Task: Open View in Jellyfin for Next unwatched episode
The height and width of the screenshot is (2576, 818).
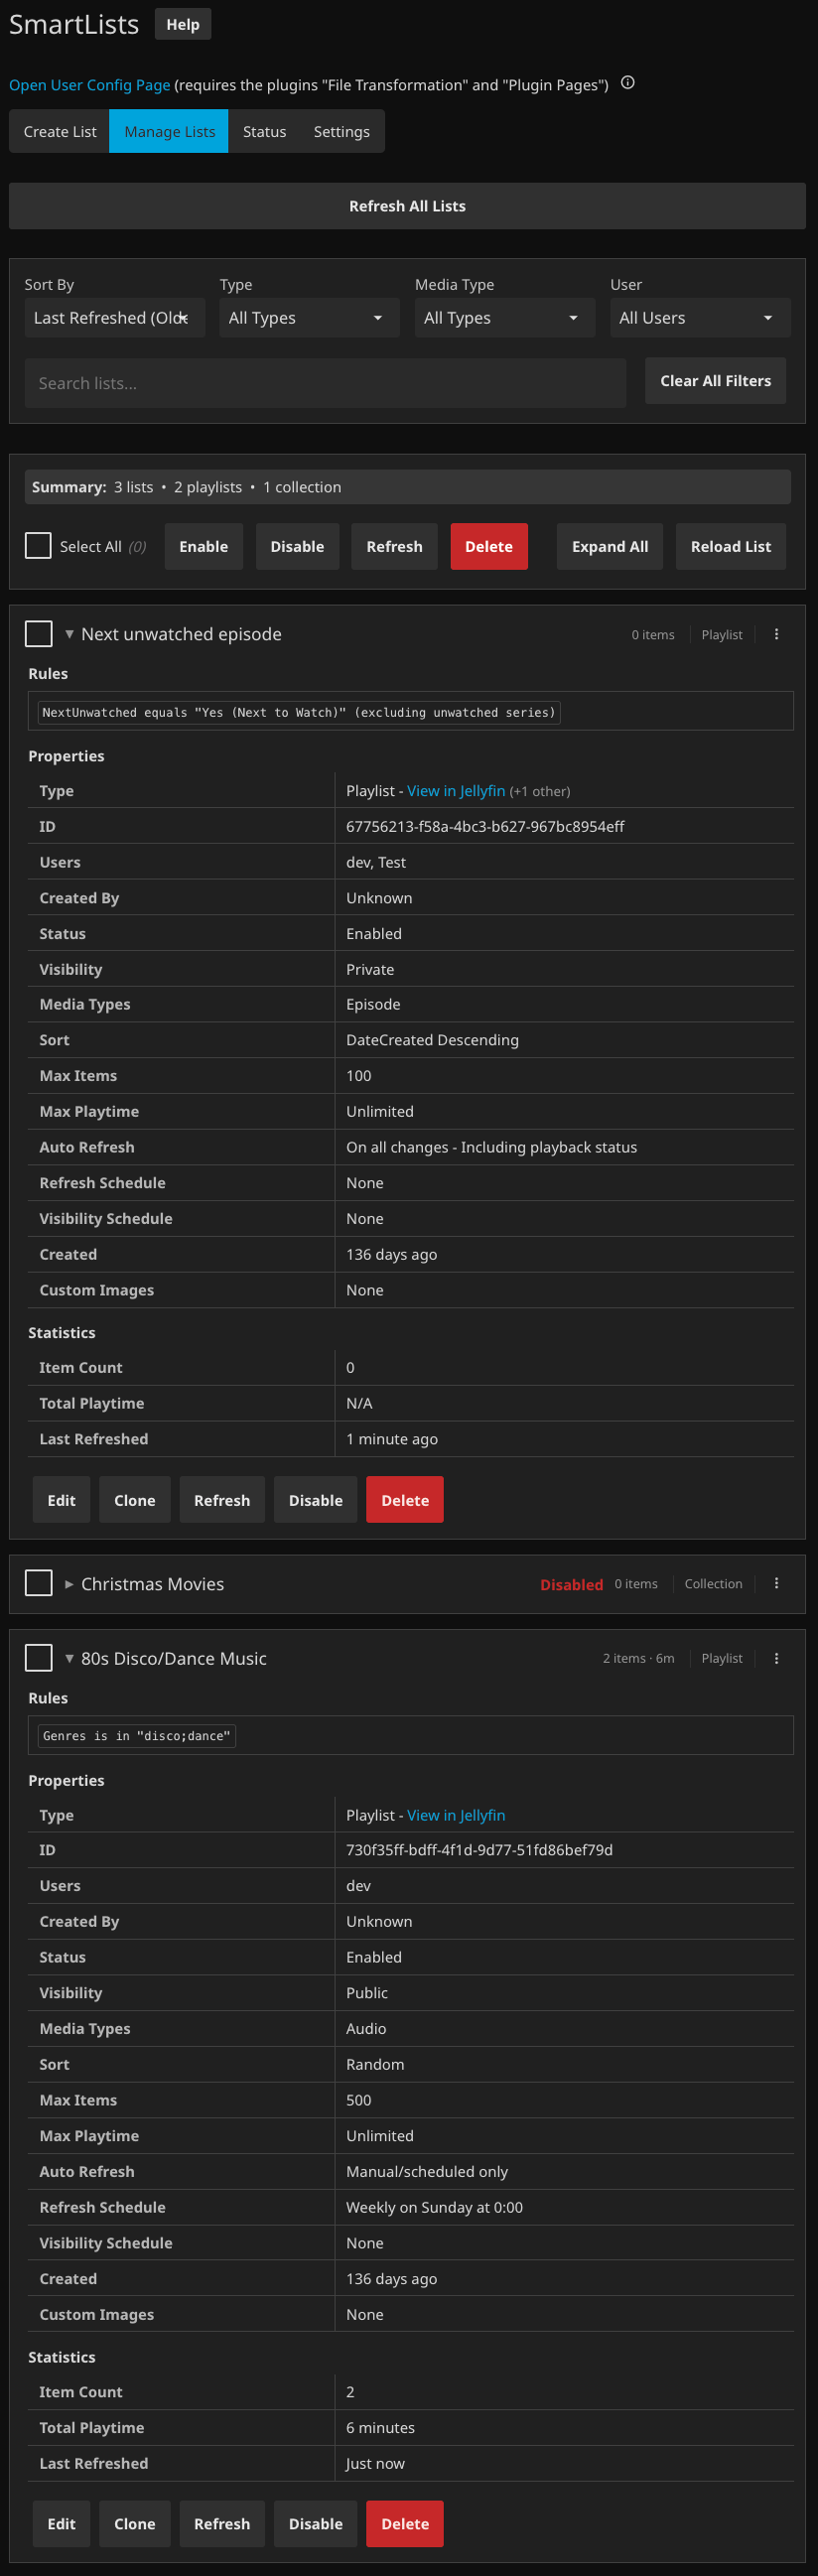Action: 456,791
